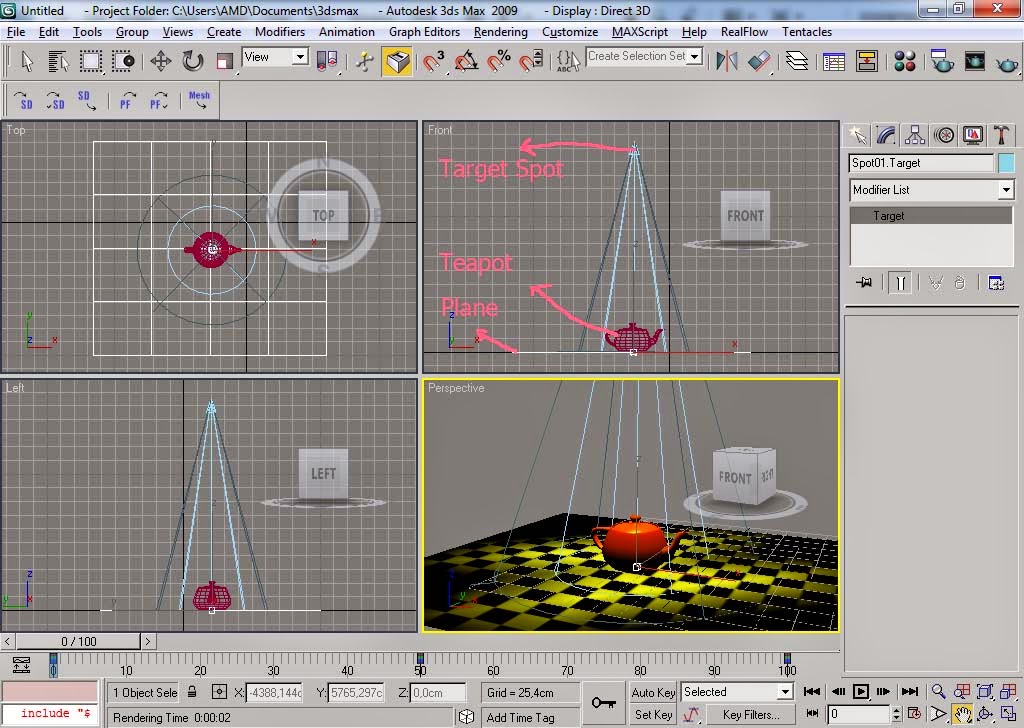Image resolution: width=1024 pixels, height=728 pixels.
Task: Select the Select and Move tool
Action: coord(162,62)
